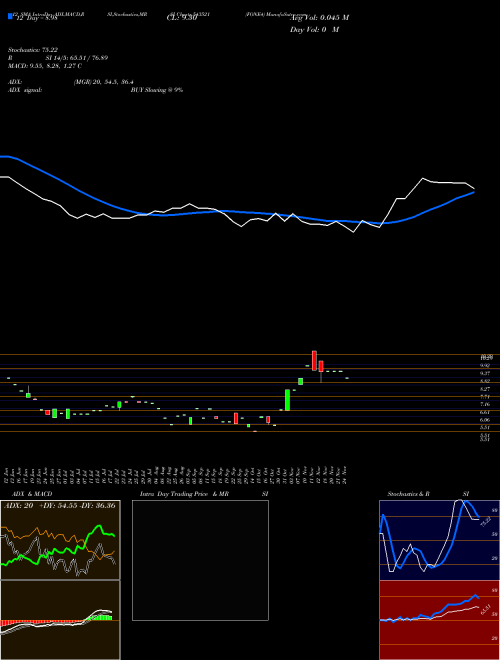Click the 'SI 14/3: 65.51 / 76.89' value
500x660 pixels.
77,58
